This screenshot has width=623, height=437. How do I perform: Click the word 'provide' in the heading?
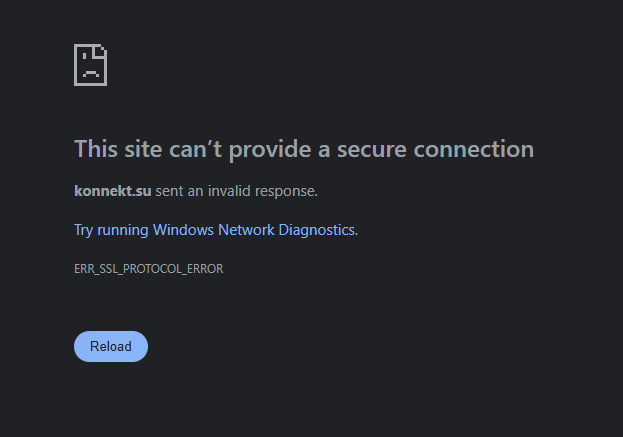pyautogui.click(x=270, y=150)
